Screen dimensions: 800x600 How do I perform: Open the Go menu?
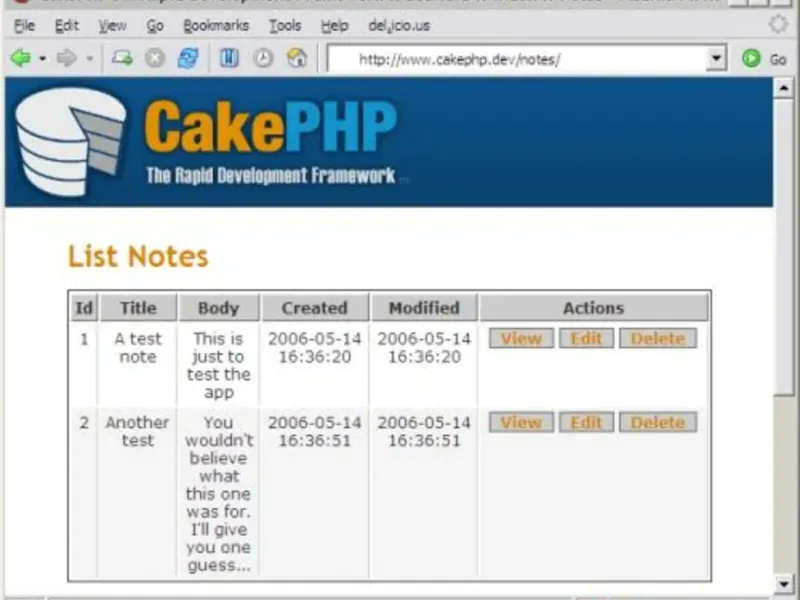coord(155,26)
